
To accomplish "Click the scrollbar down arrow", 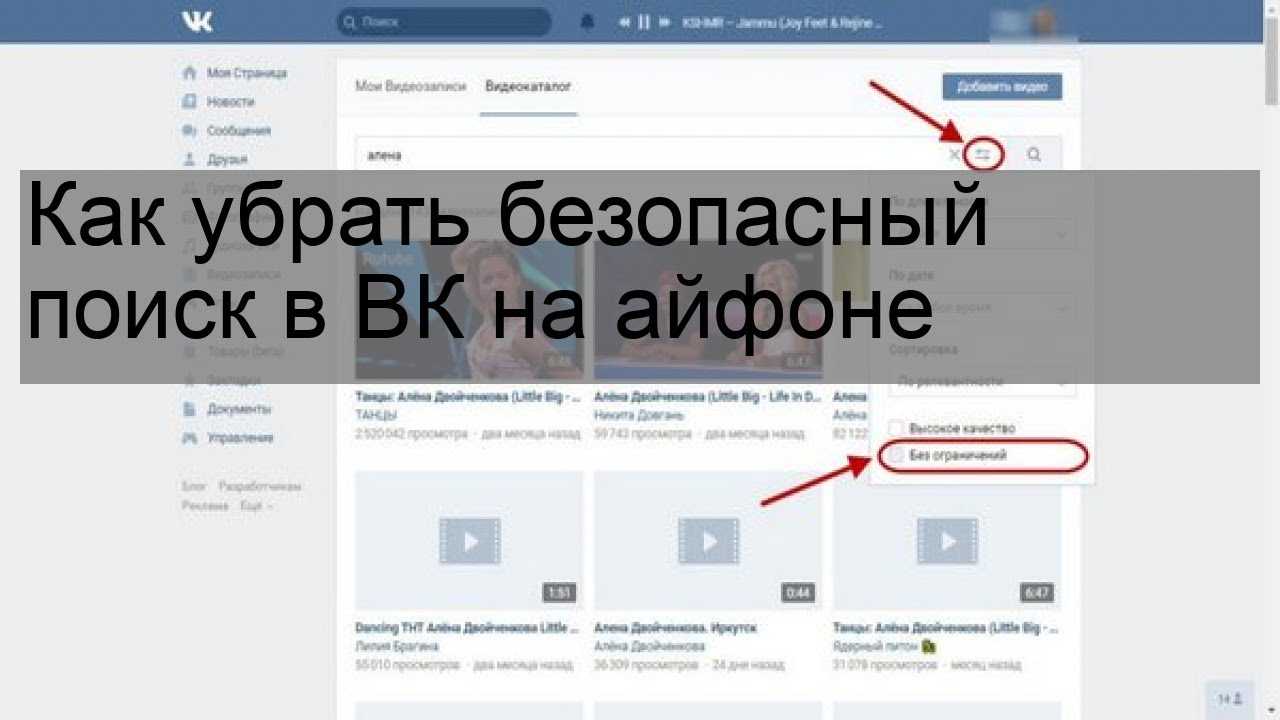I will [1271, 712].
